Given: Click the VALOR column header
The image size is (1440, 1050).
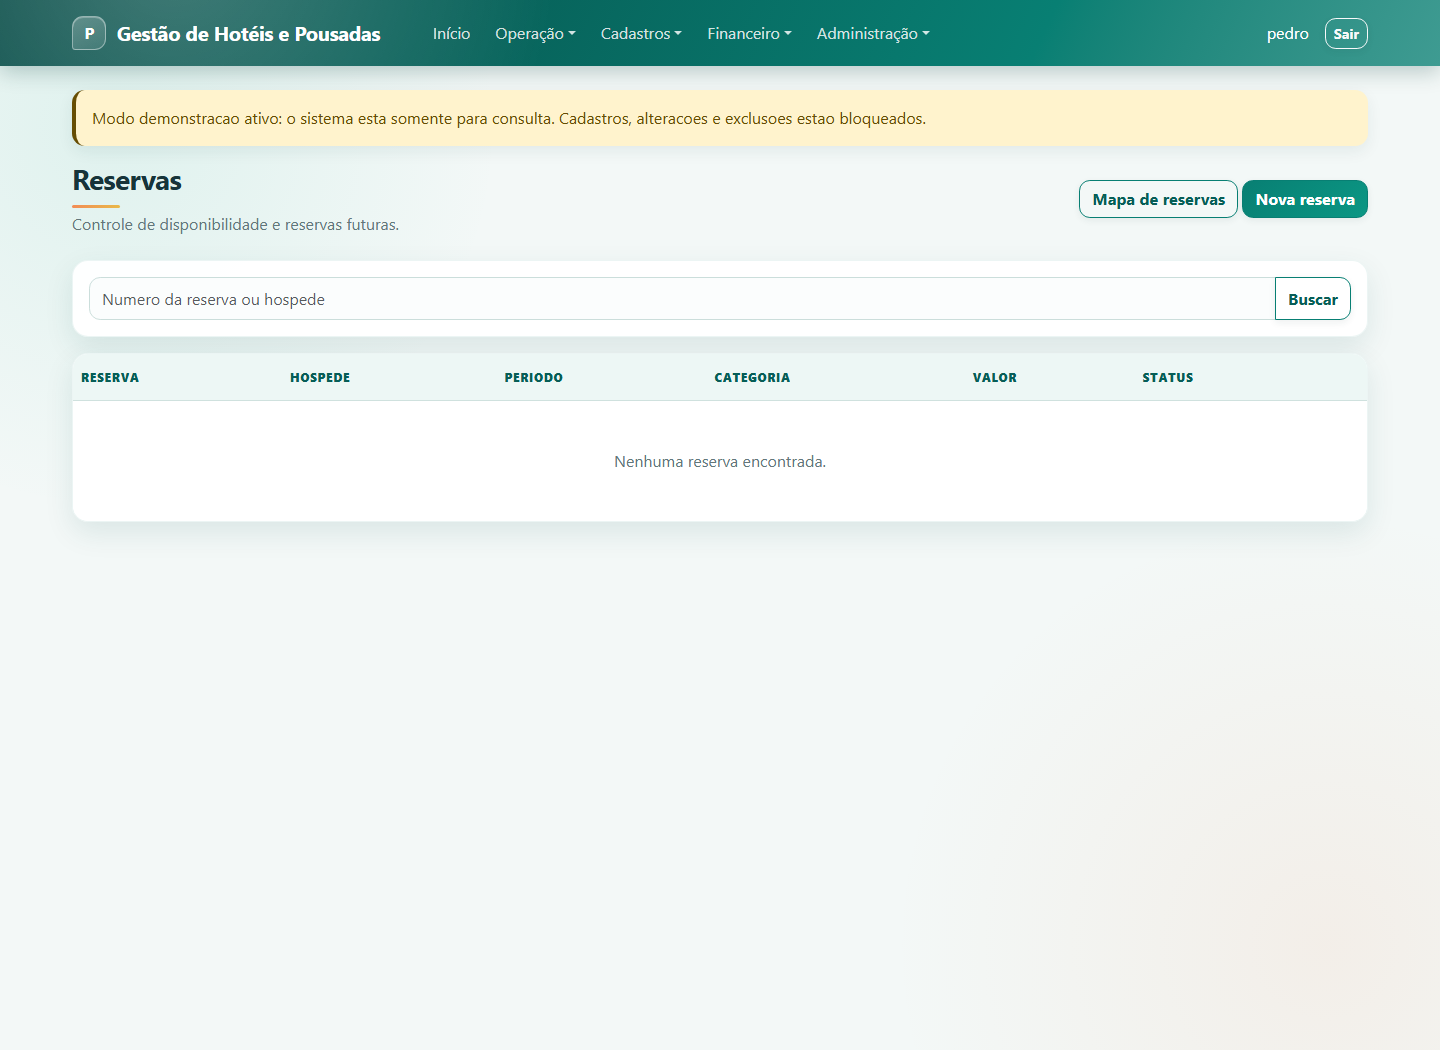Looking at the screenshot, I should [x=995, y=377].
